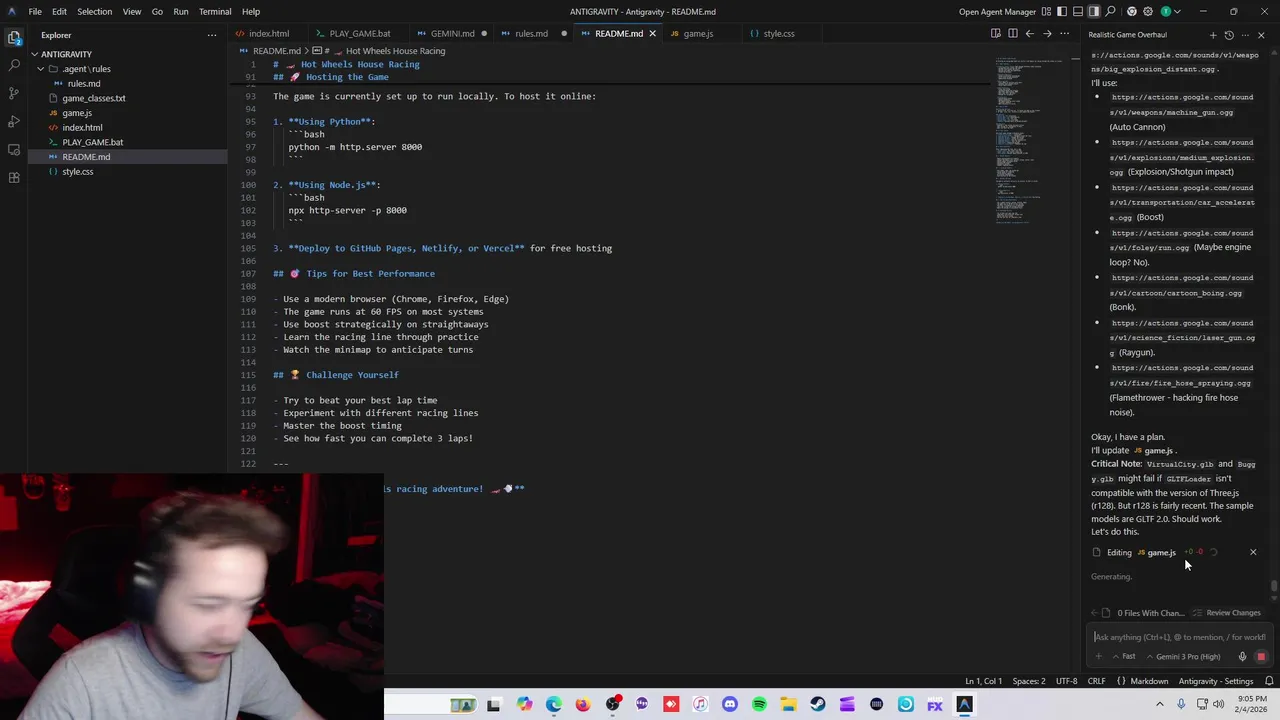Toggle bottom panel visibility icon
Viewport: 1280px width, 720px height.
[1078, 12]
